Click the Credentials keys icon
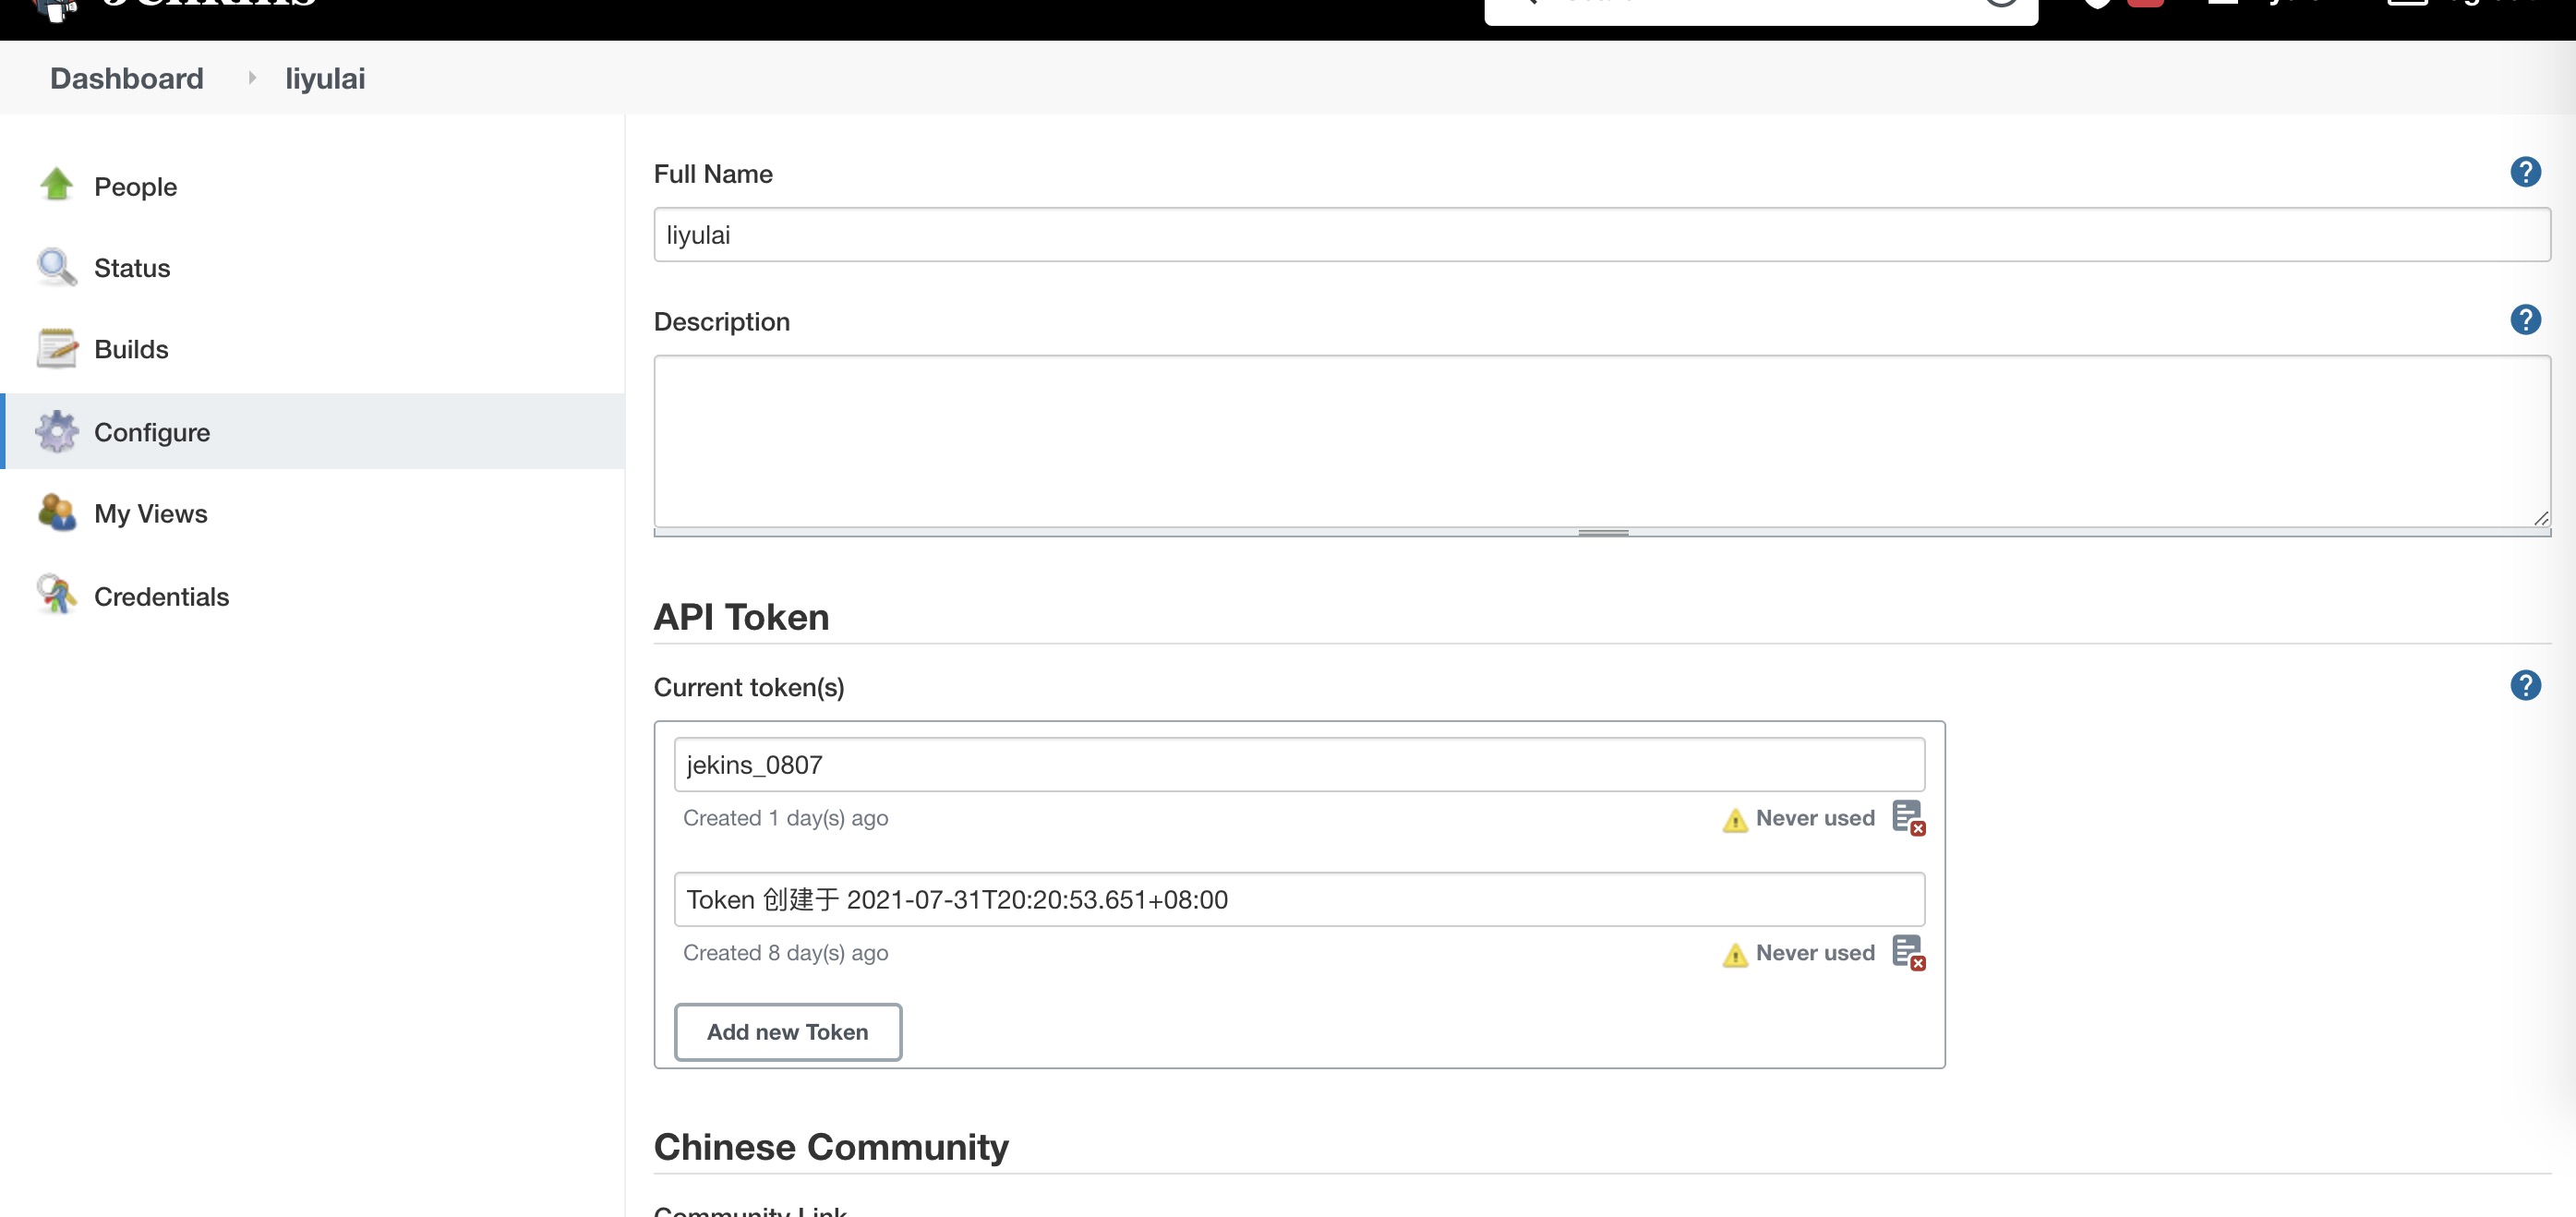 pyautogui.click(x=56, y=595)
